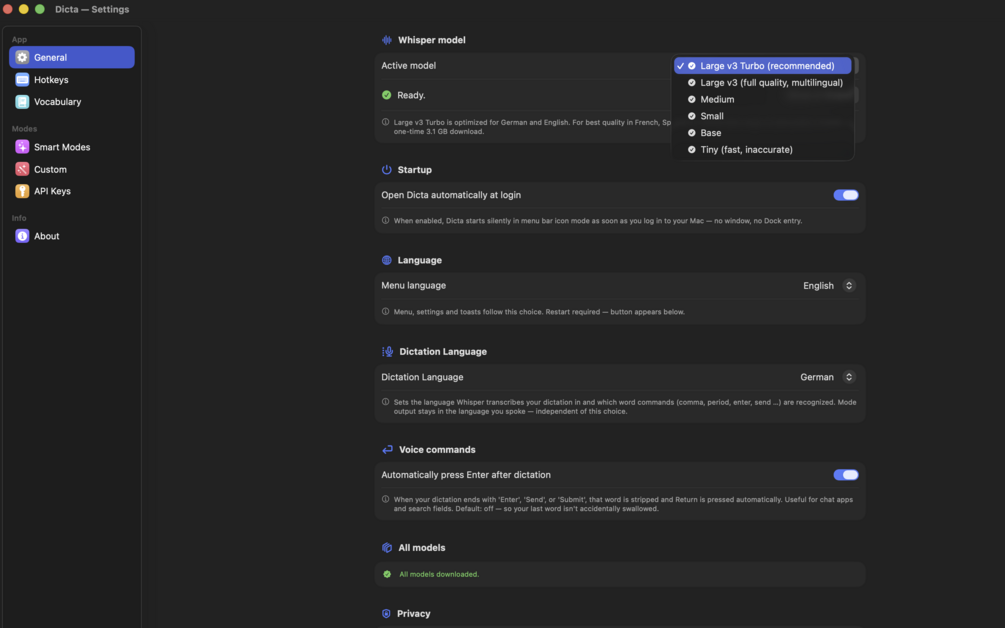Open the General settings page

point(72,57)
